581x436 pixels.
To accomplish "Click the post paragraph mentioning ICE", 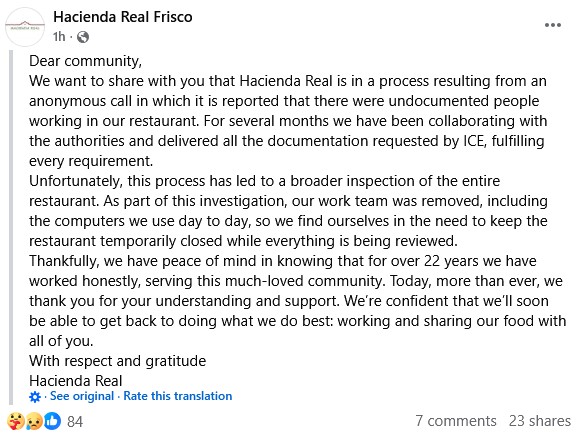I will [288, 121].
